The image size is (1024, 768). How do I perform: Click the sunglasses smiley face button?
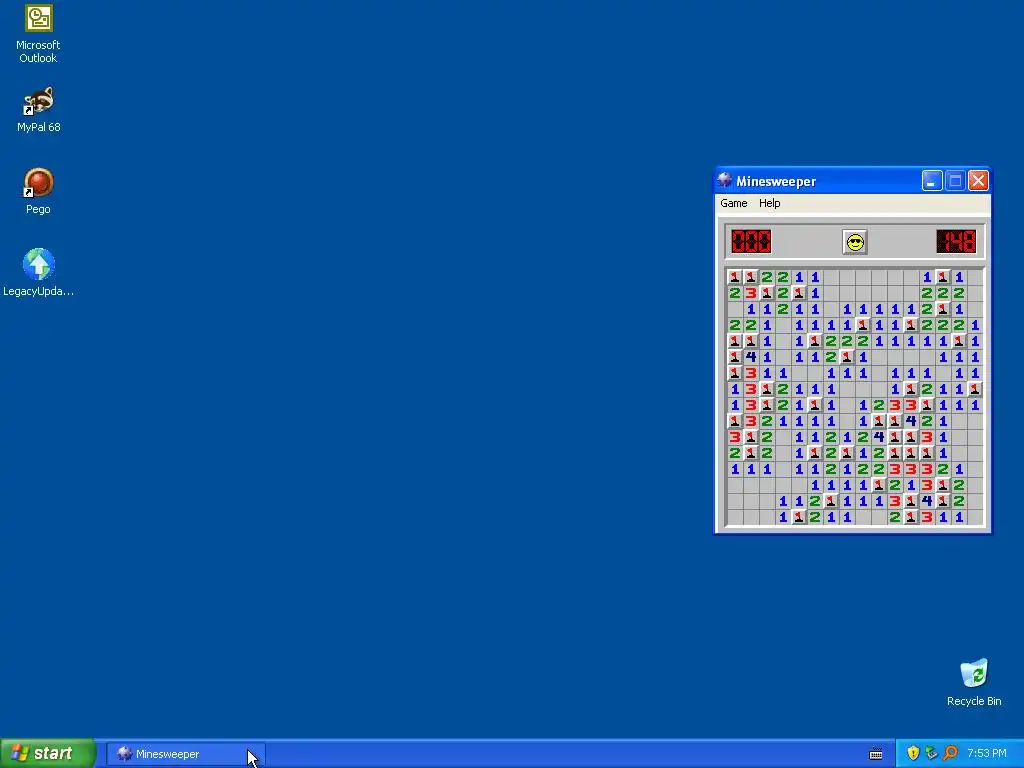click(854, 242)
